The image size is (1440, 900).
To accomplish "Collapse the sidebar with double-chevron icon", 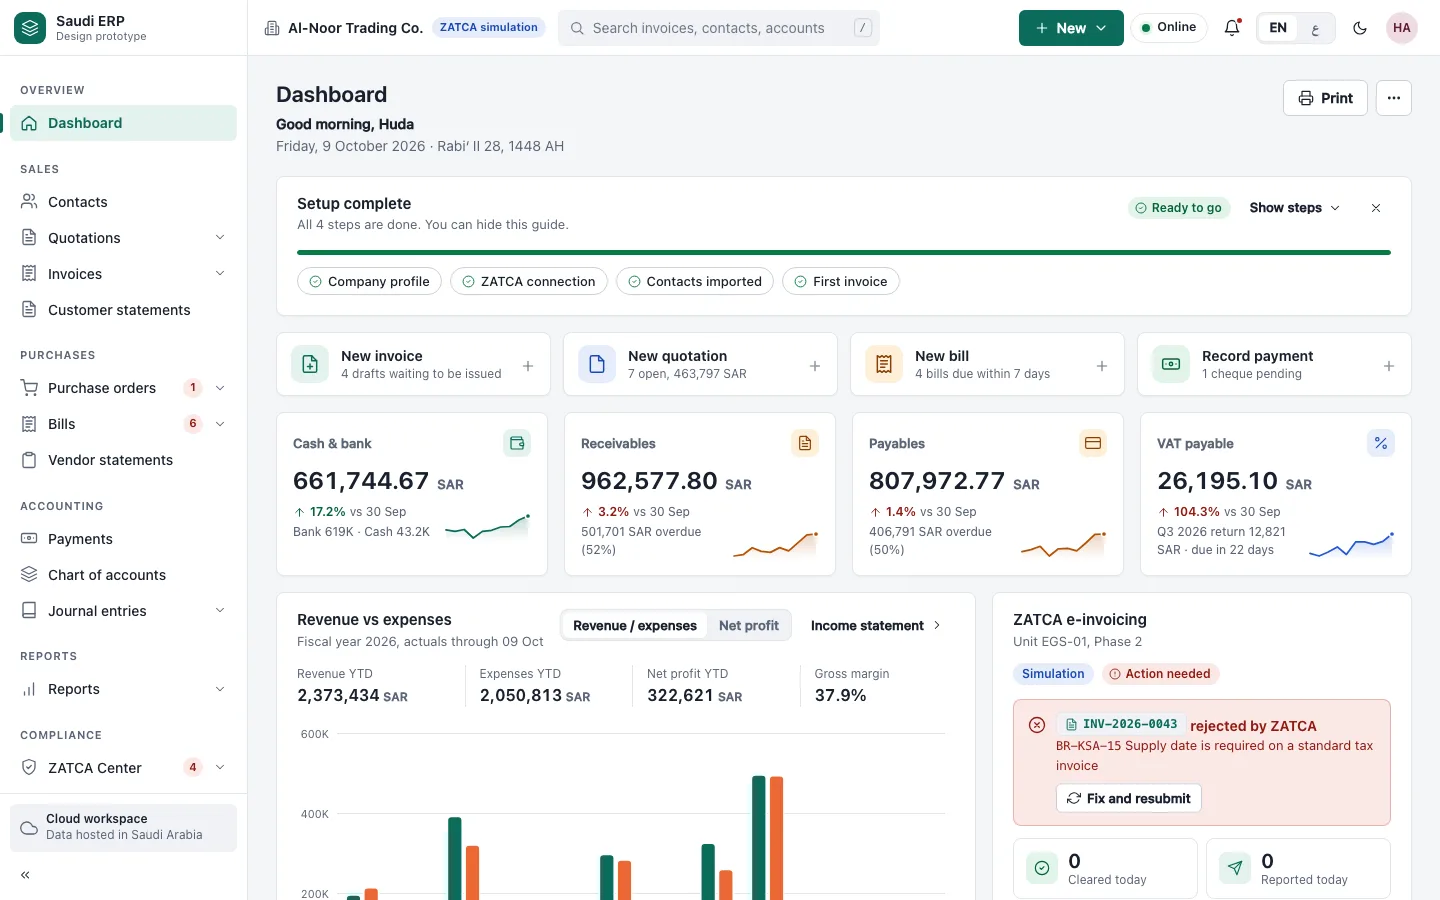I will tap(25, 875).
